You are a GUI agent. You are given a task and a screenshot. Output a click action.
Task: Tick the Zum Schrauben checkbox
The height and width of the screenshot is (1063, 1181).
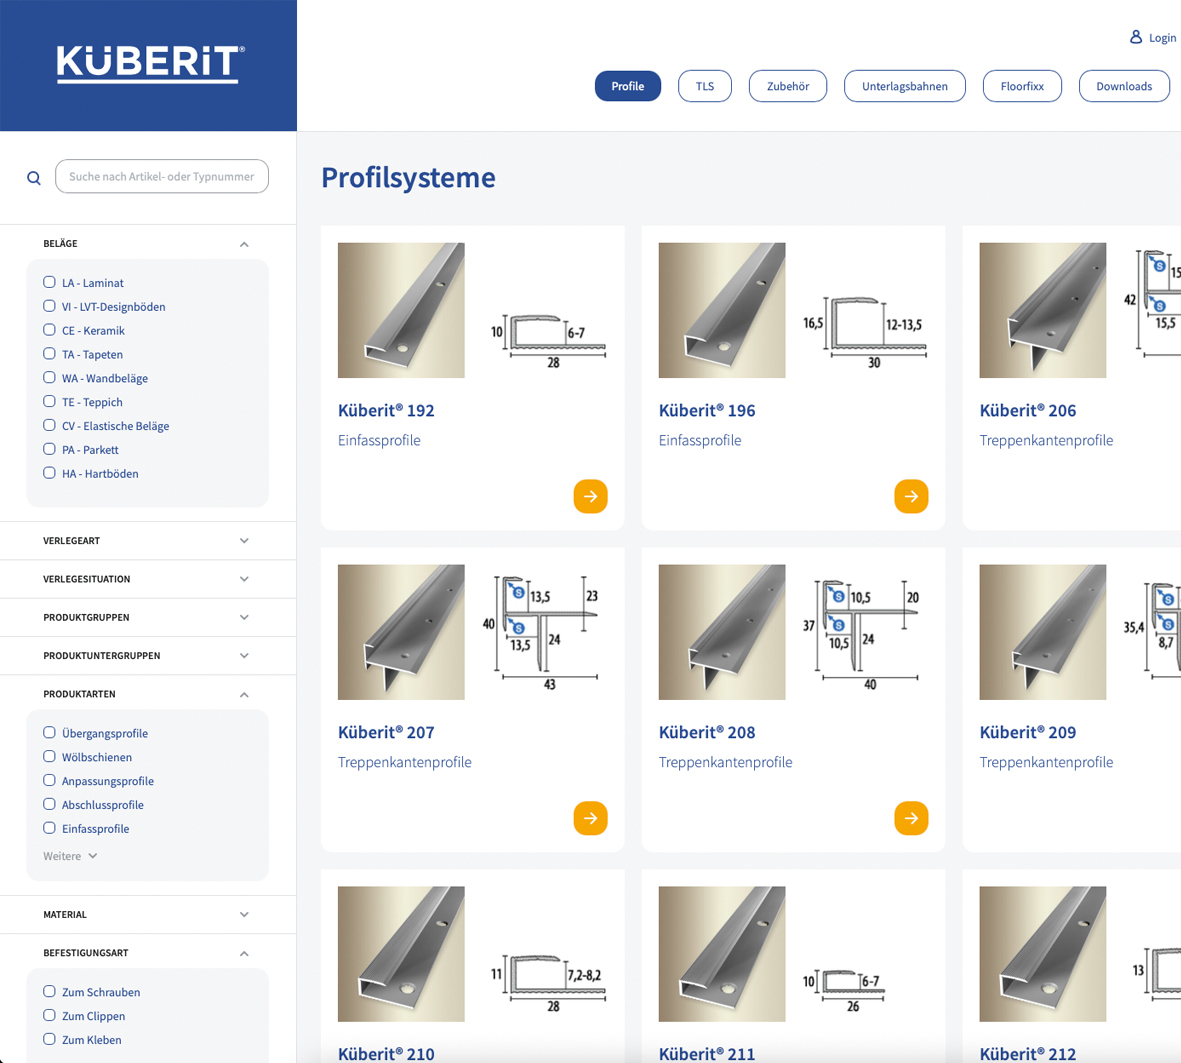tap(49, 991)
